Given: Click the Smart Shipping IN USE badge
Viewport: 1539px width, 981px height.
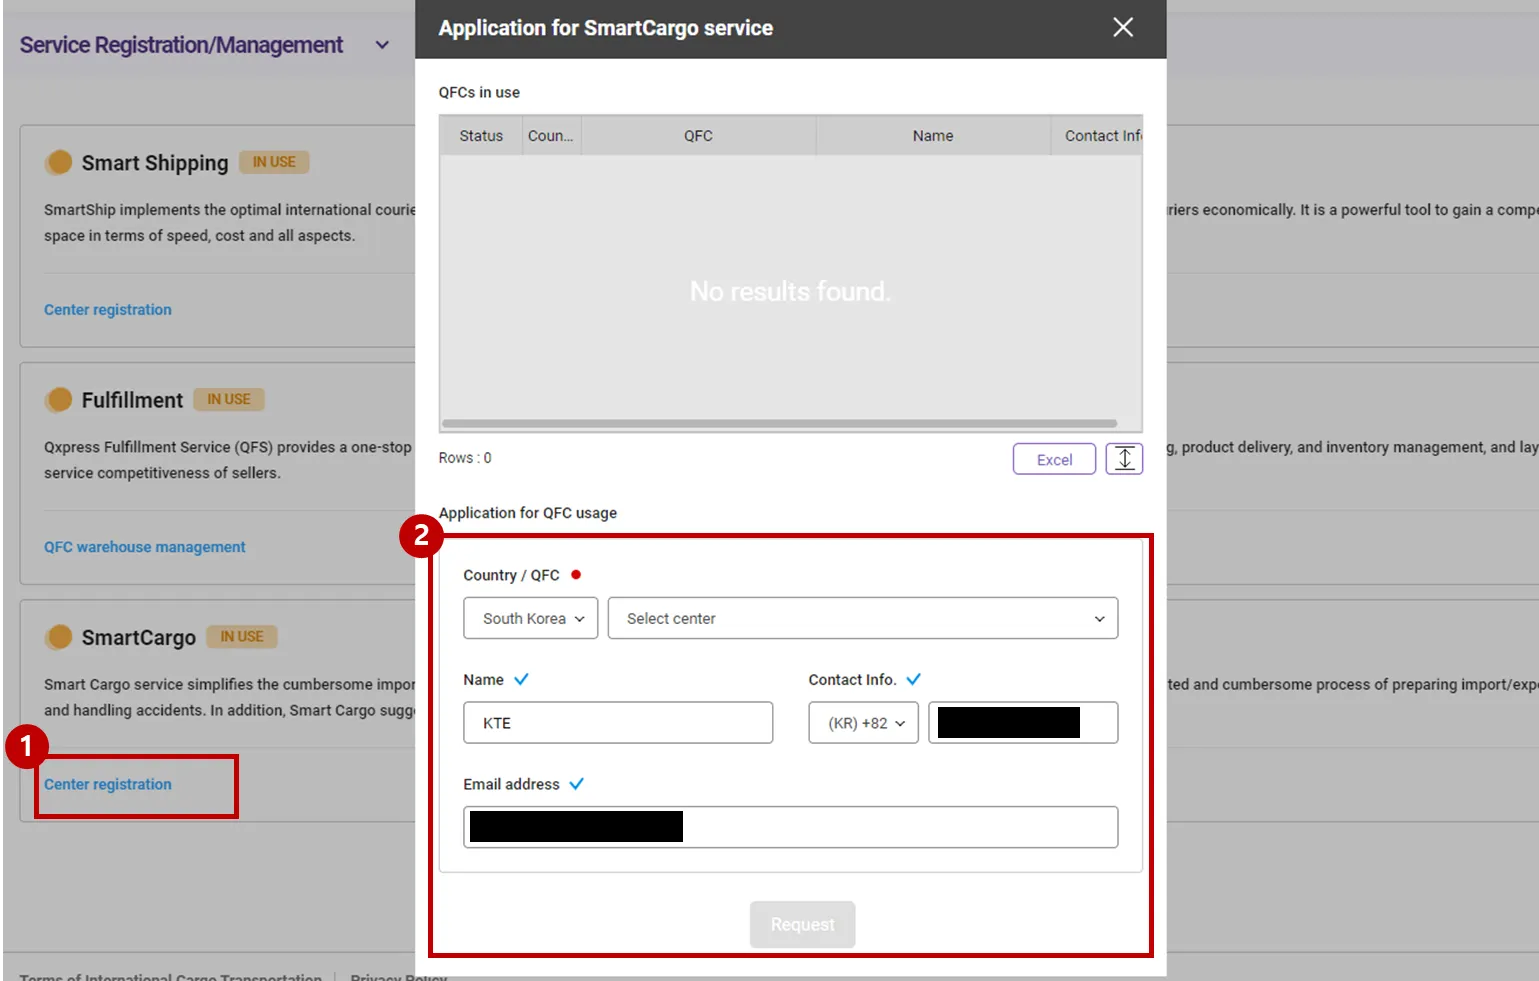Looking at the screenshot, I should pyautogui.click(x=274, y=162).
